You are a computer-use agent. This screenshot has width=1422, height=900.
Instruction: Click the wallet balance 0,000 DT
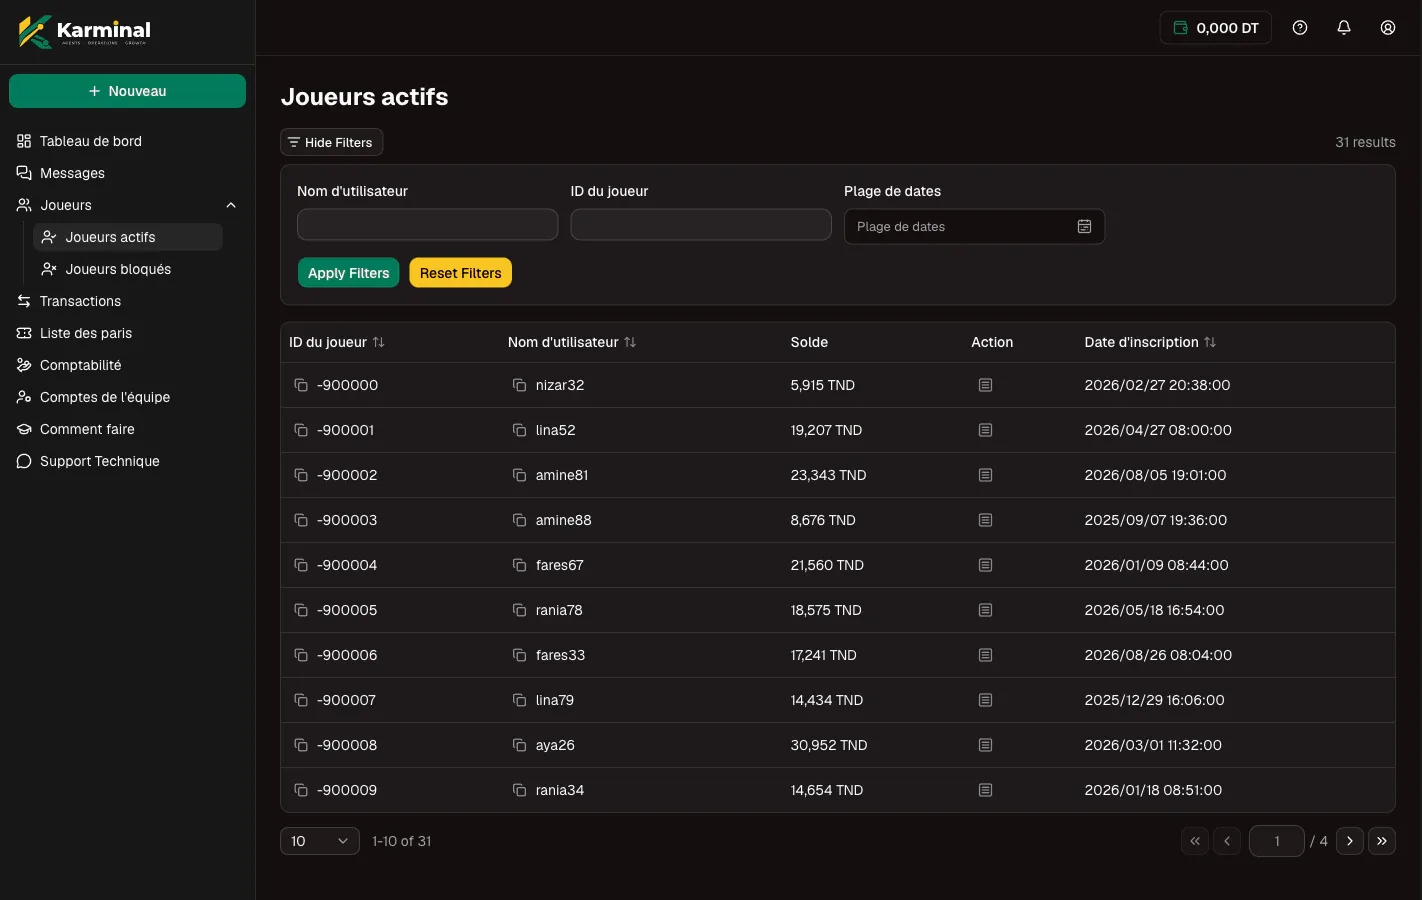[x=1216, y=28]
